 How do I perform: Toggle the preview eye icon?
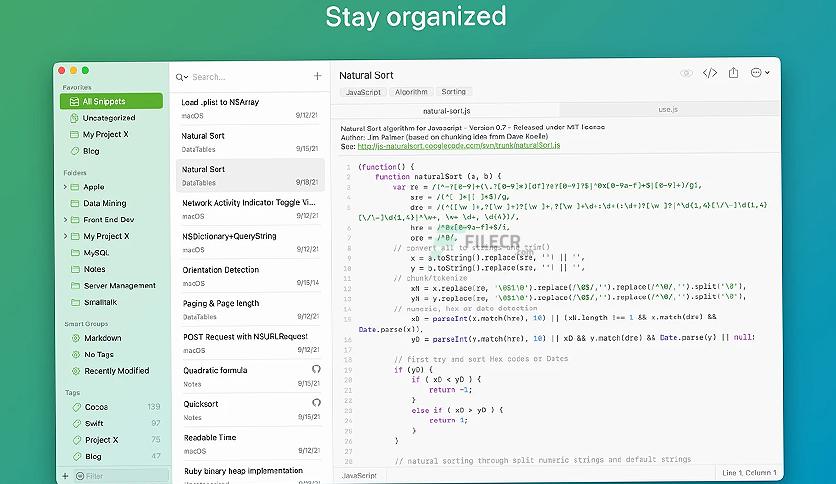coord(686,73)
